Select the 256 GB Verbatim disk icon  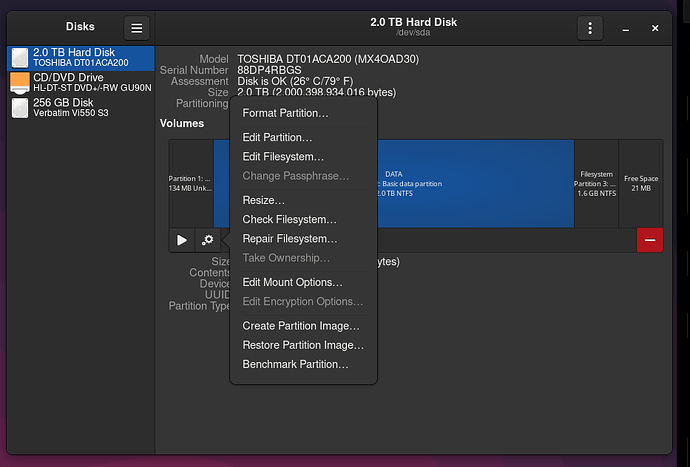pyautogui.click(x=20, y=108)
